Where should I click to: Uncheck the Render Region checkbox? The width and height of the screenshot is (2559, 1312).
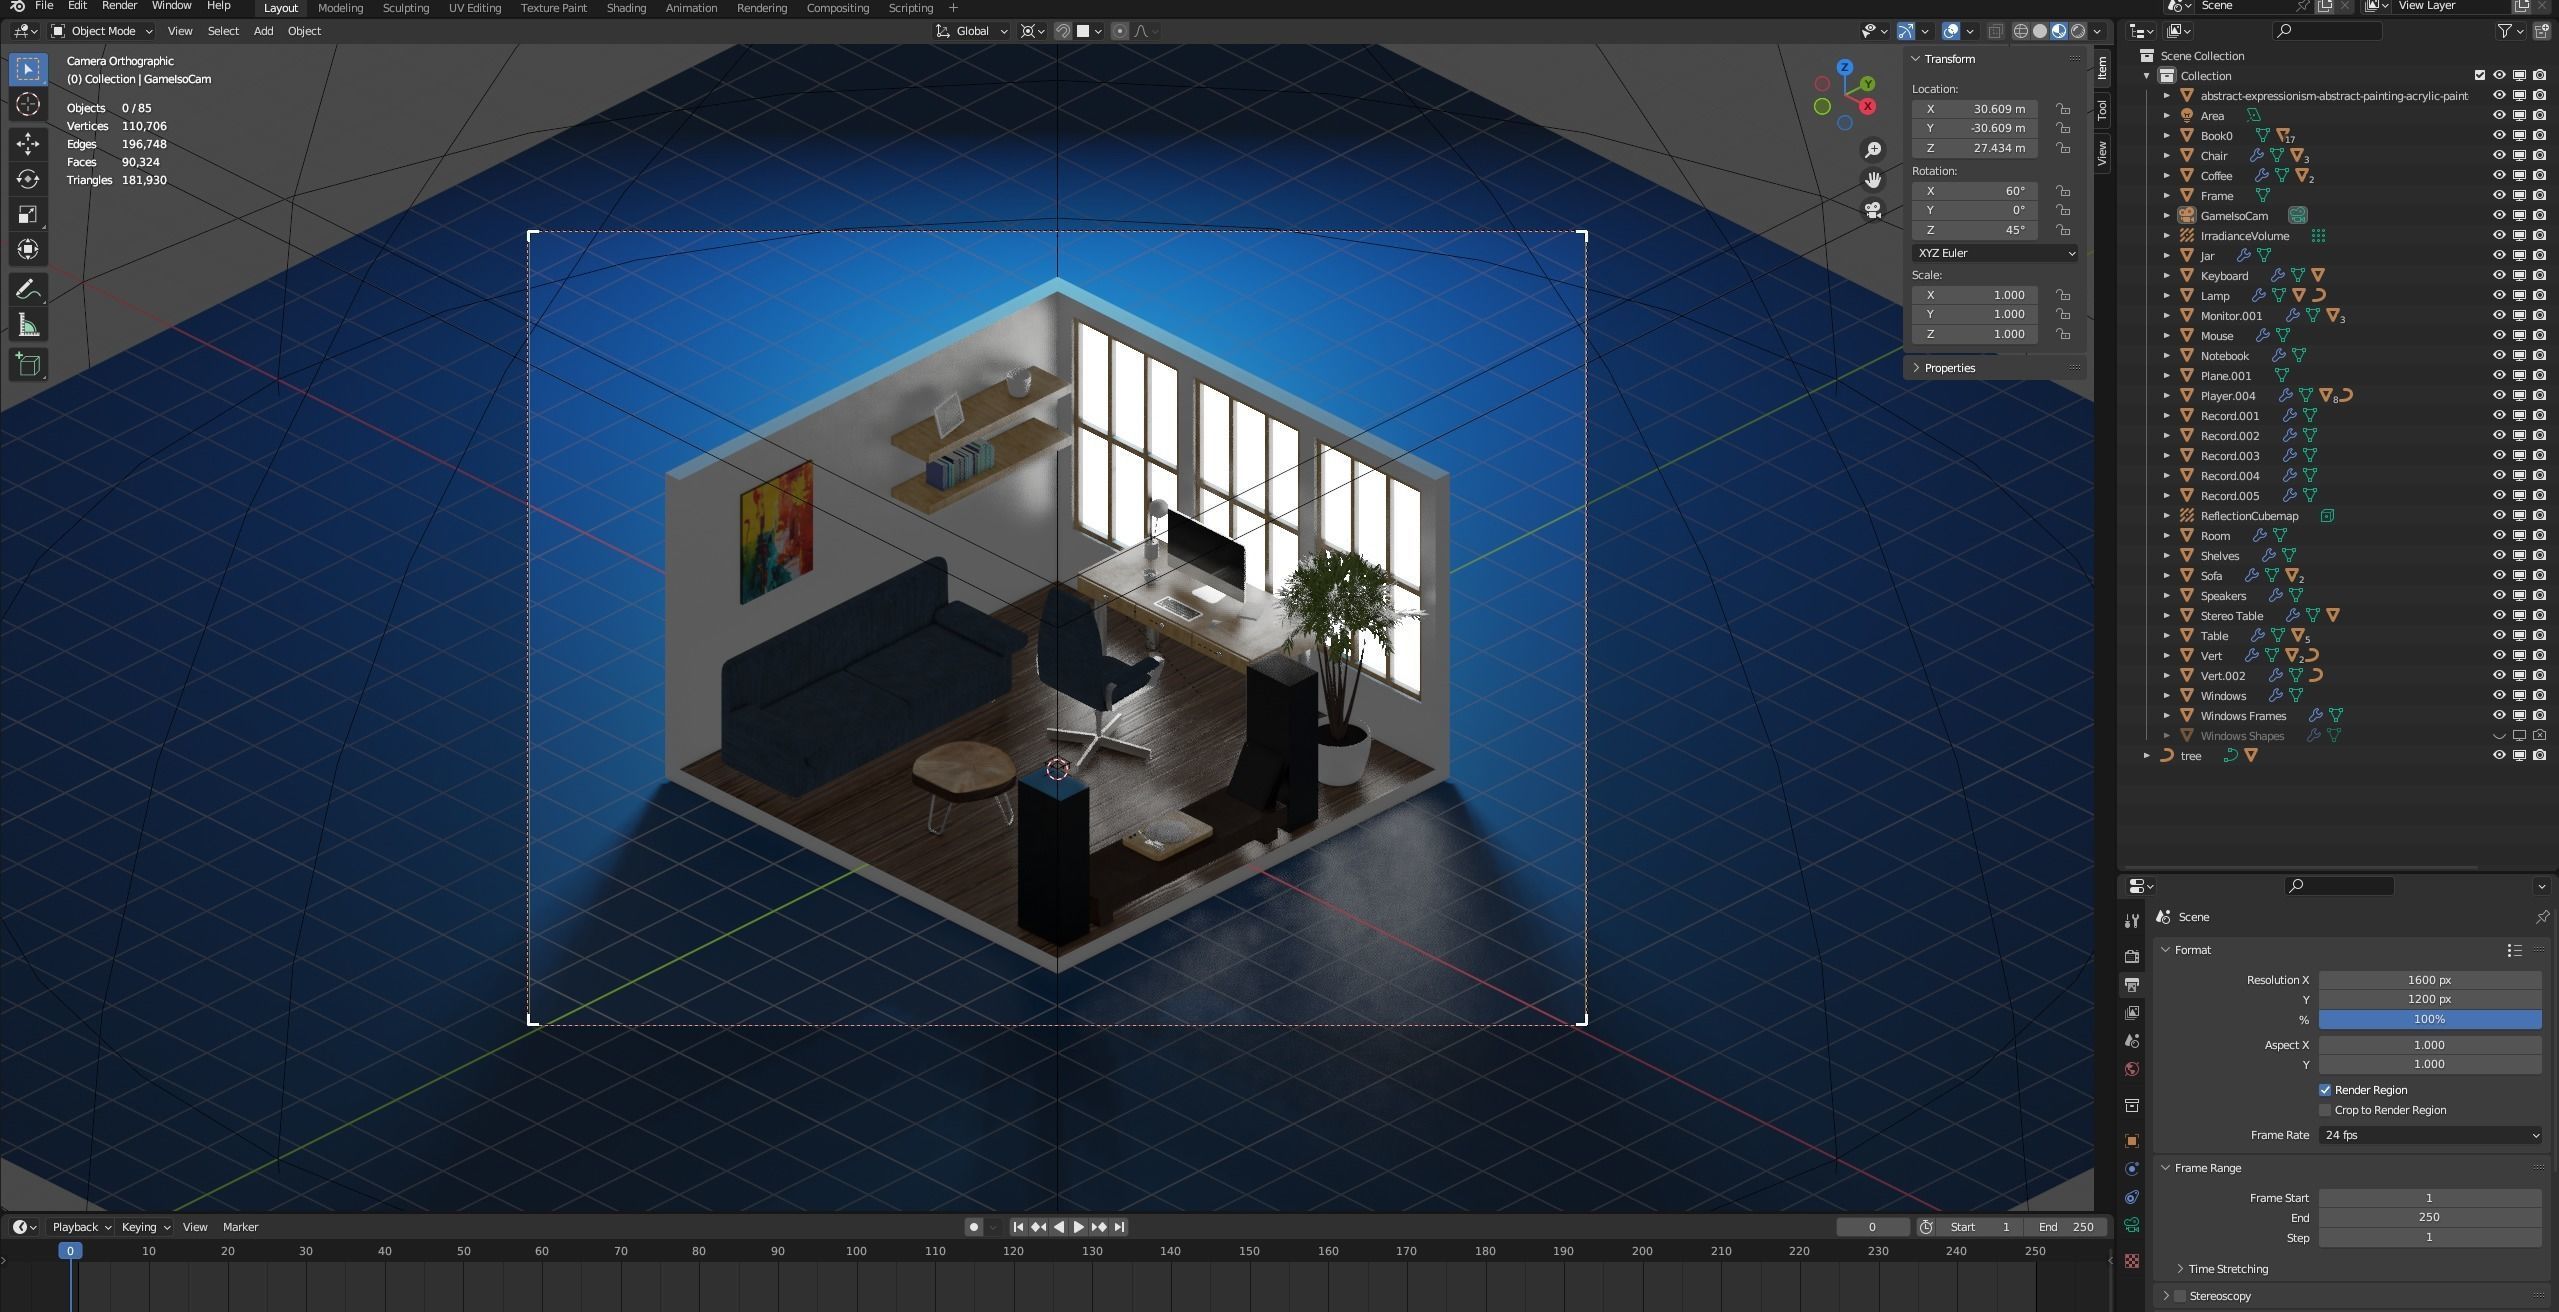(2325, 1090)
